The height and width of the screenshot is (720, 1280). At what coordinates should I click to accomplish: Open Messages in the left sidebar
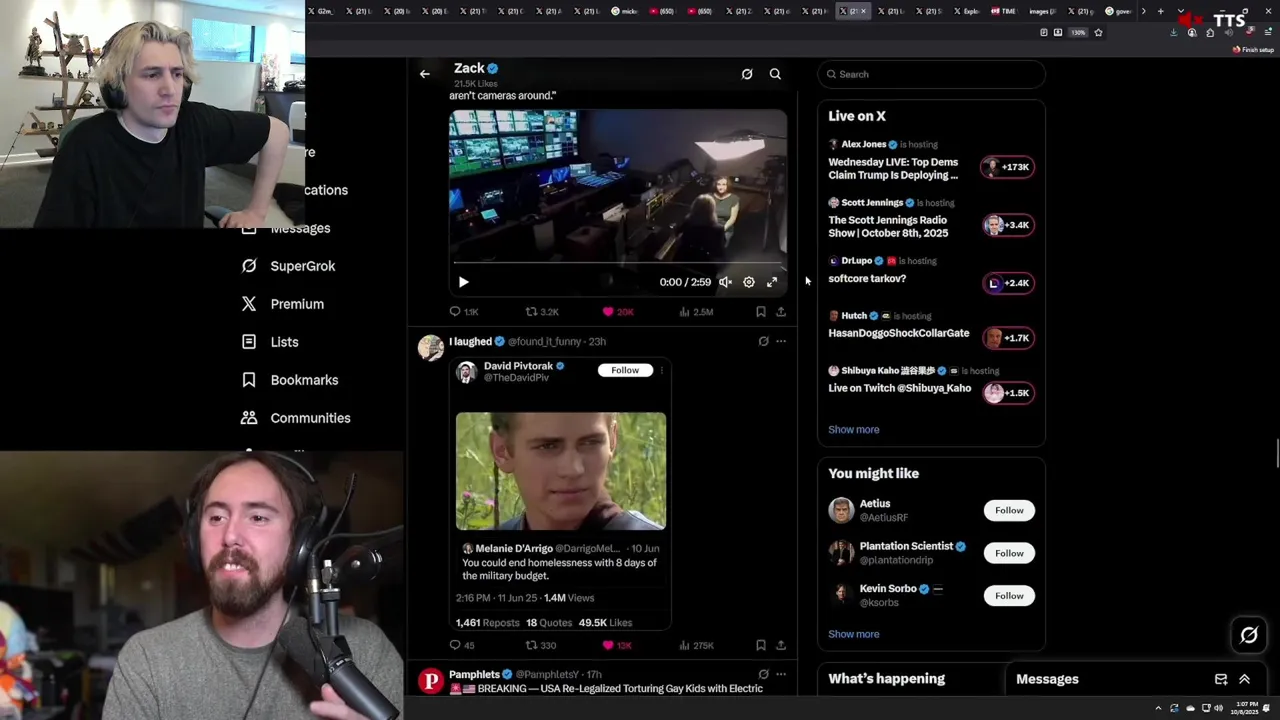point(285,228)
